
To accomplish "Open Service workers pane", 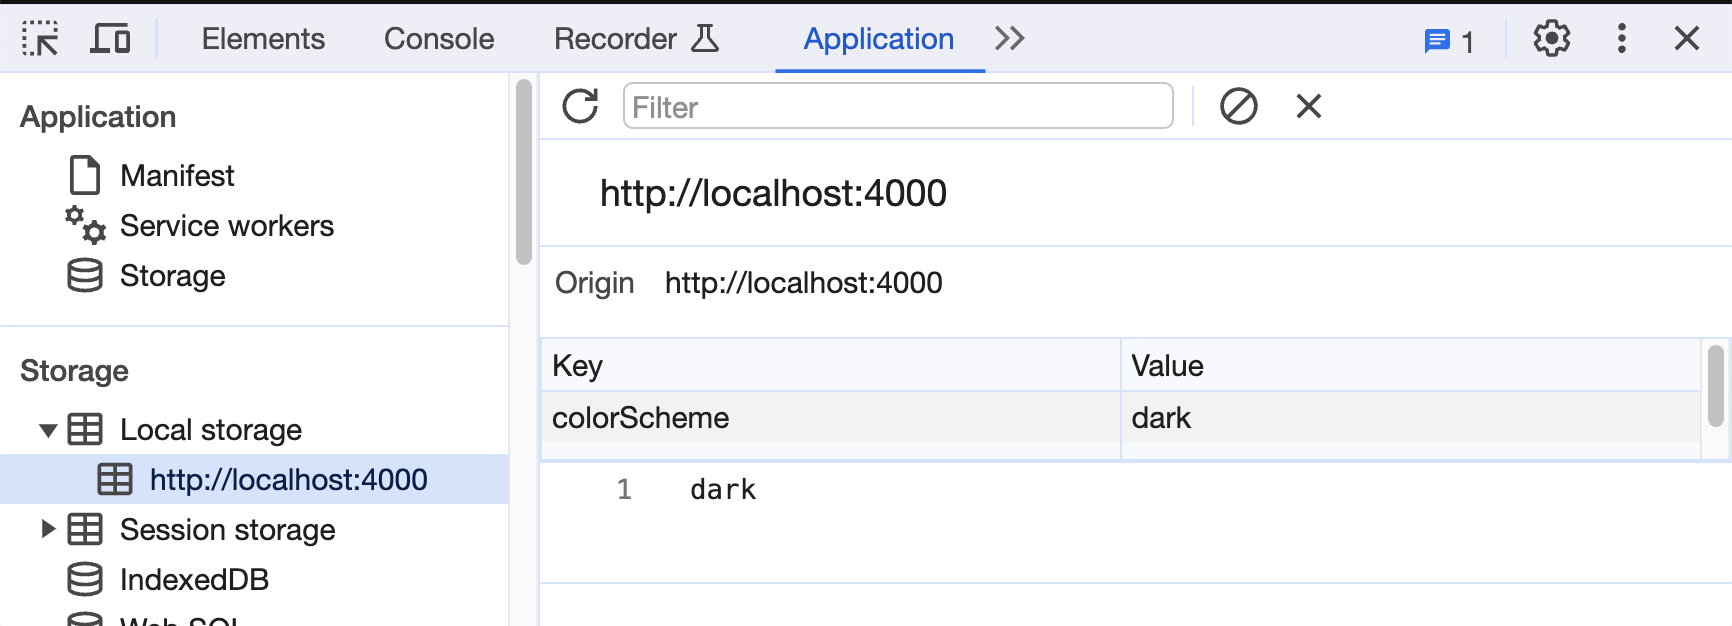I will tap(226, 226).
